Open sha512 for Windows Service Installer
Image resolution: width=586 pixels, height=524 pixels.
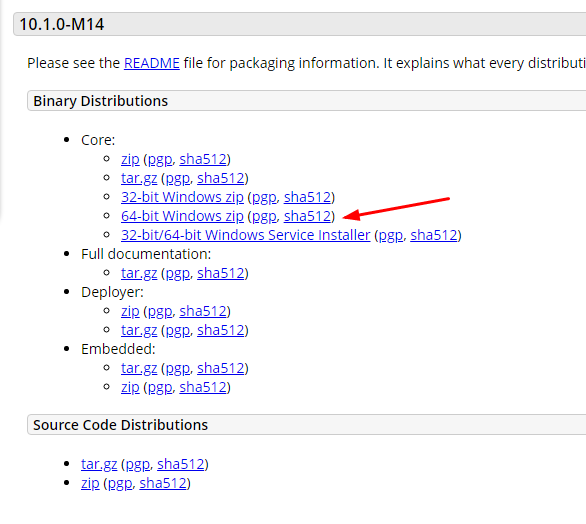[x=434, y=235]
